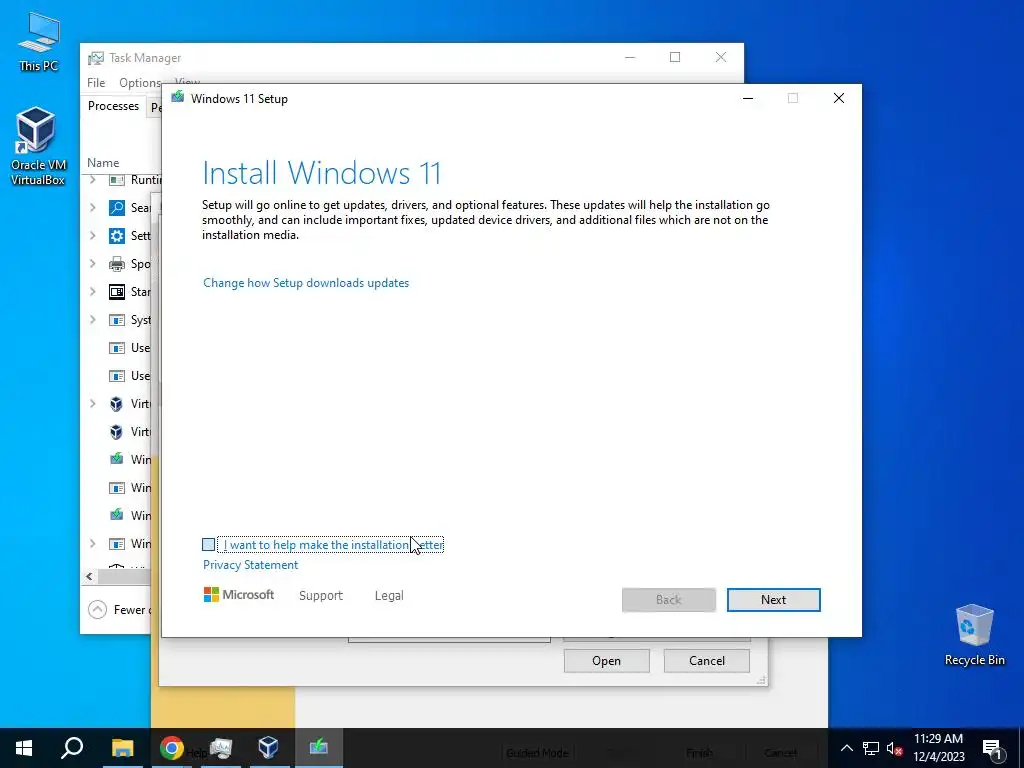Open the Windows Start menu

[x=24, y=748]
